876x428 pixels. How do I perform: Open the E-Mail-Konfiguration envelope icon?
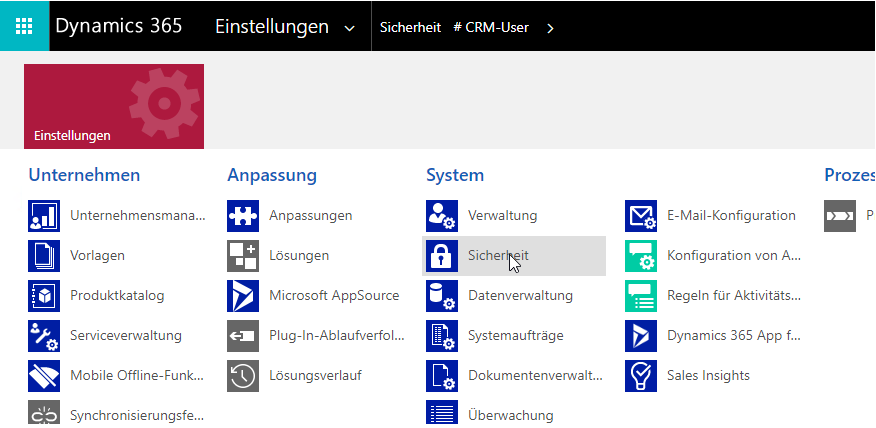click(641, 216)
